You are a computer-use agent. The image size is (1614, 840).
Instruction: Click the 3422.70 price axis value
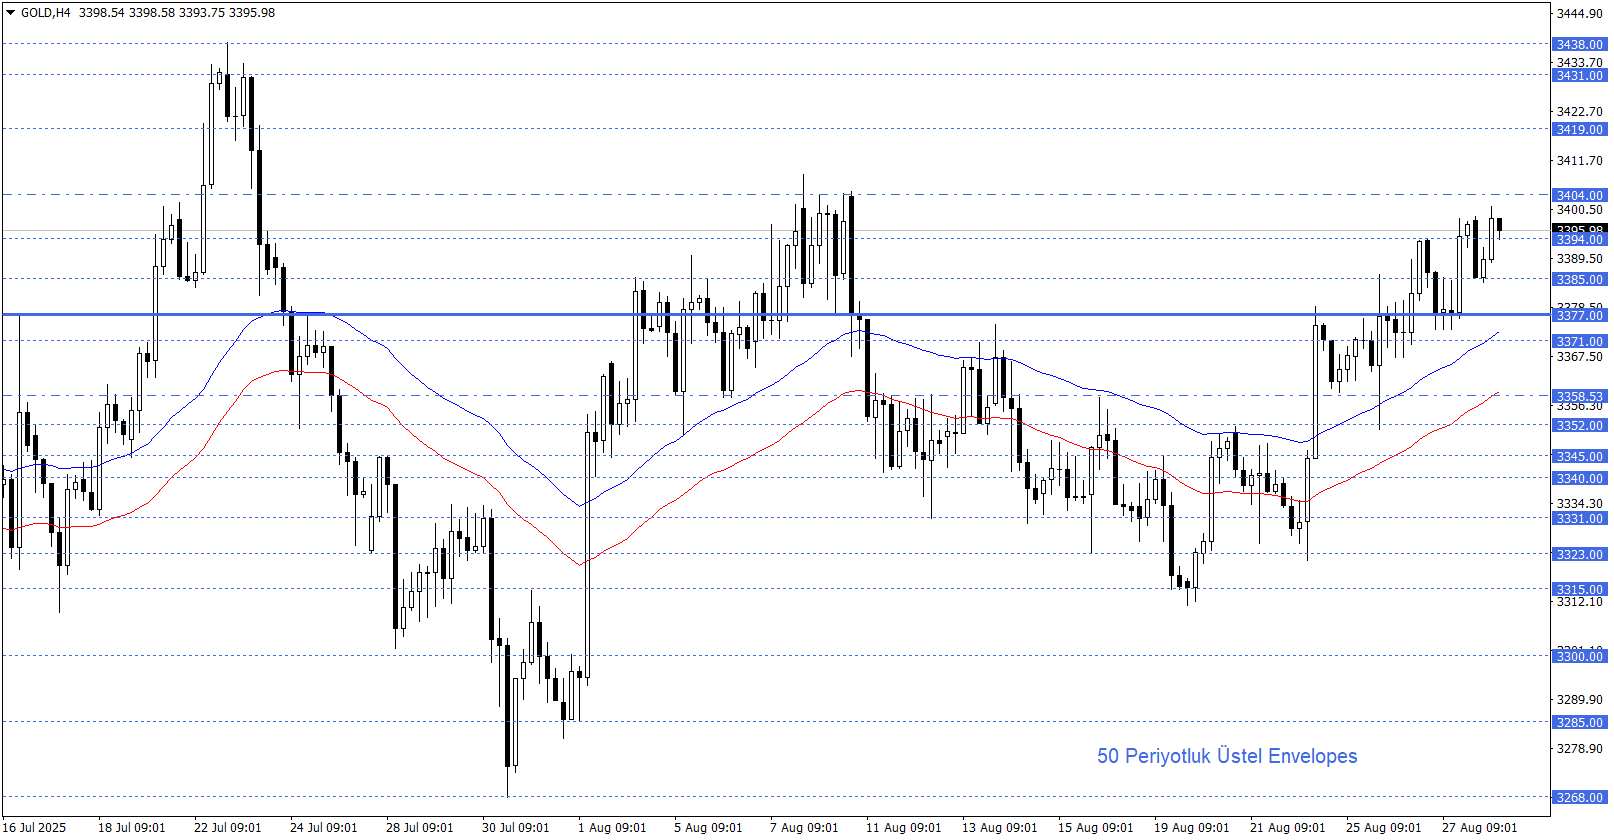[1580, 111]
